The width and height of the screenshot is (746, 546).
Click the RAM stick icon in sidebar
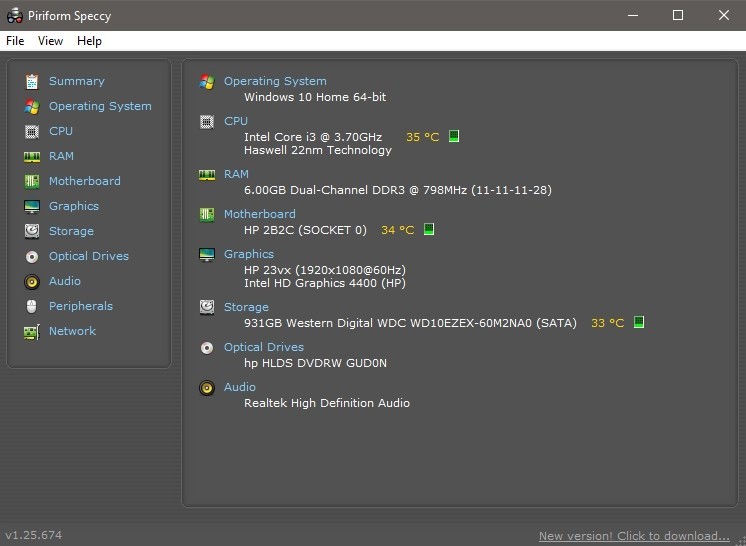click(32, 156)
